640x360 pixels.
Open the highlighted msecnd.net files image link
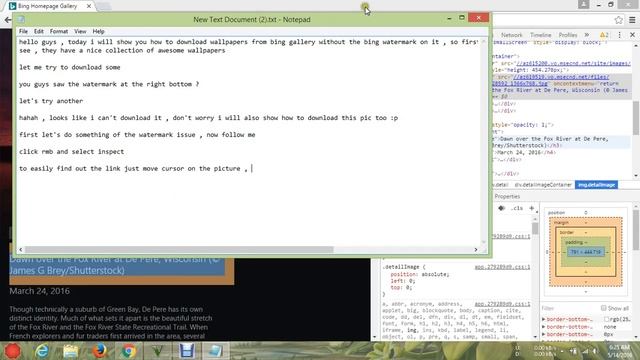click(x=561, y=77)
